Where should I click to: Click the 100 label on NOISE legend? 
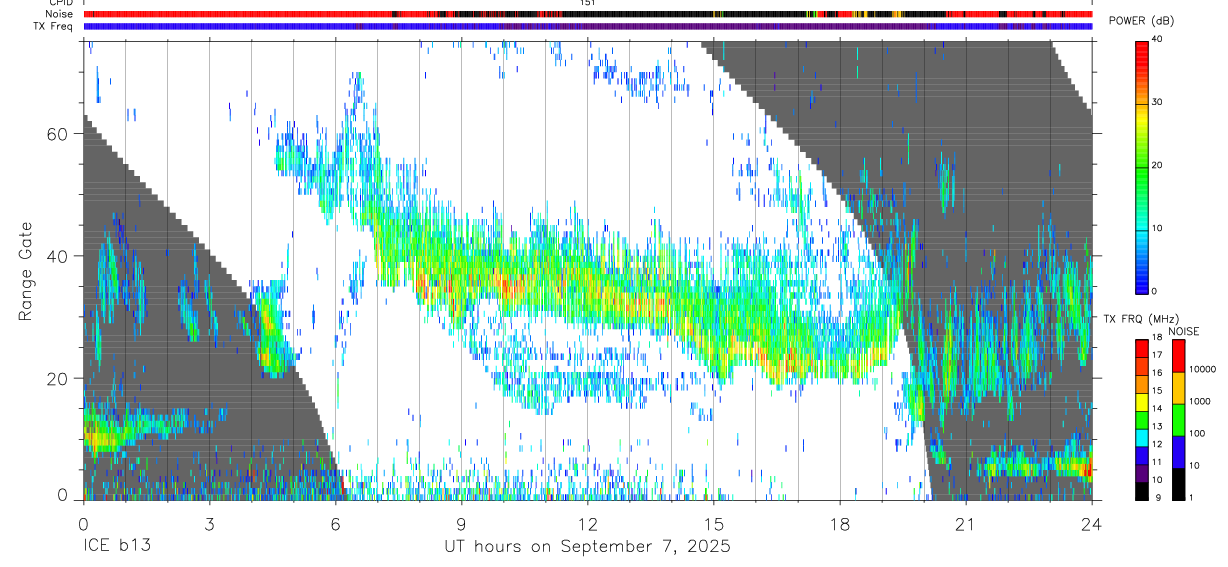click(x=1197, y=433)
